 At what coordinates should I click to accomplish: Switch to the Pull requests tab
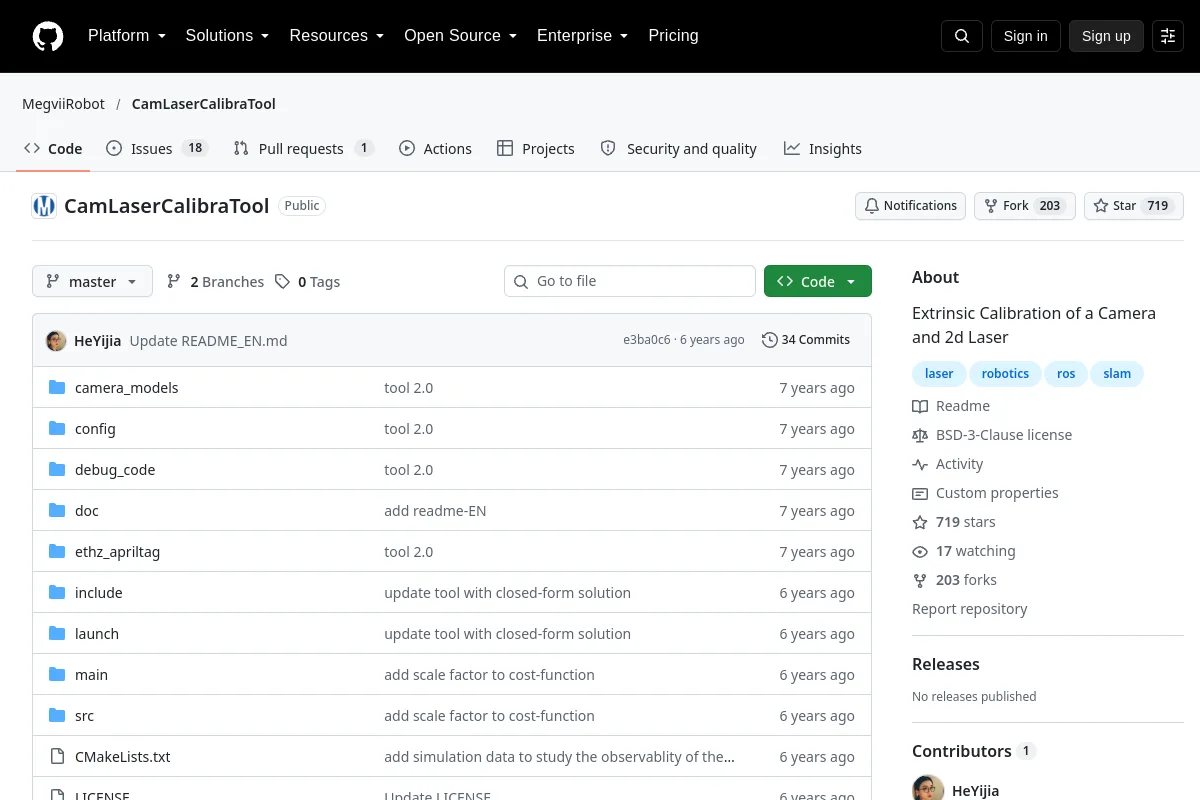303,148
